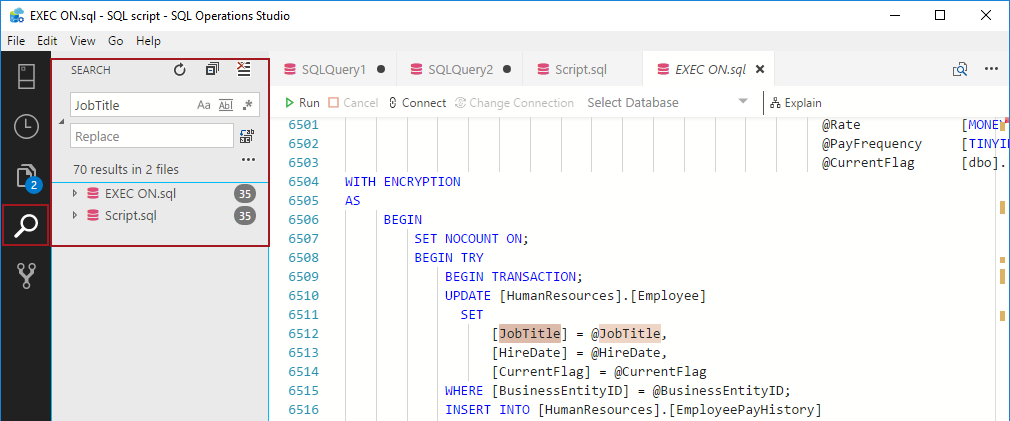Expand EXEC ON.sql search results
The width and height of the screenshot is (1010, 421).
pyautogui.click(x=75, y=193)
